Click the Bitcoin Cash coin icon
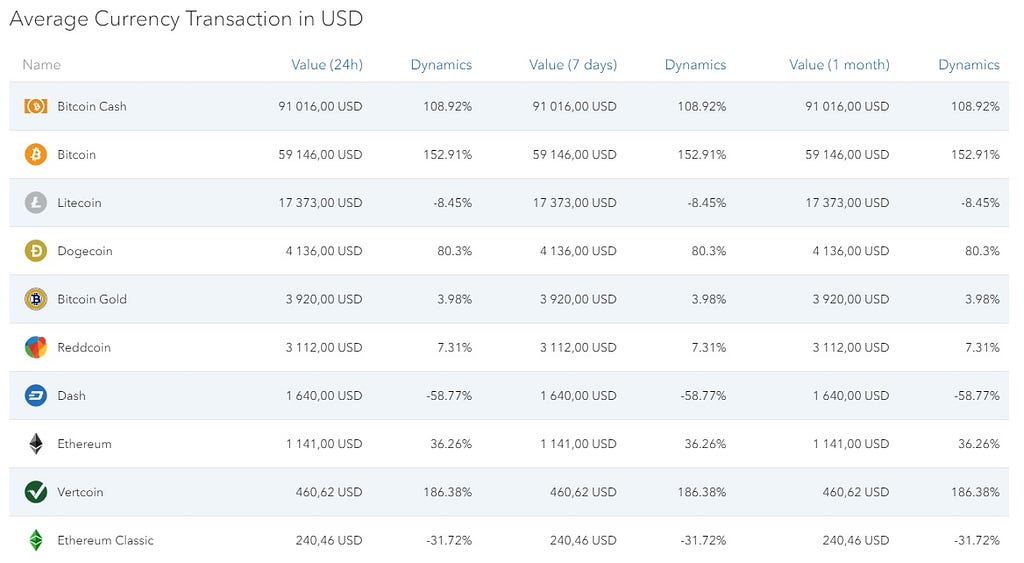Viewport: 1024px width, 563px height. (x=35, y=106)
